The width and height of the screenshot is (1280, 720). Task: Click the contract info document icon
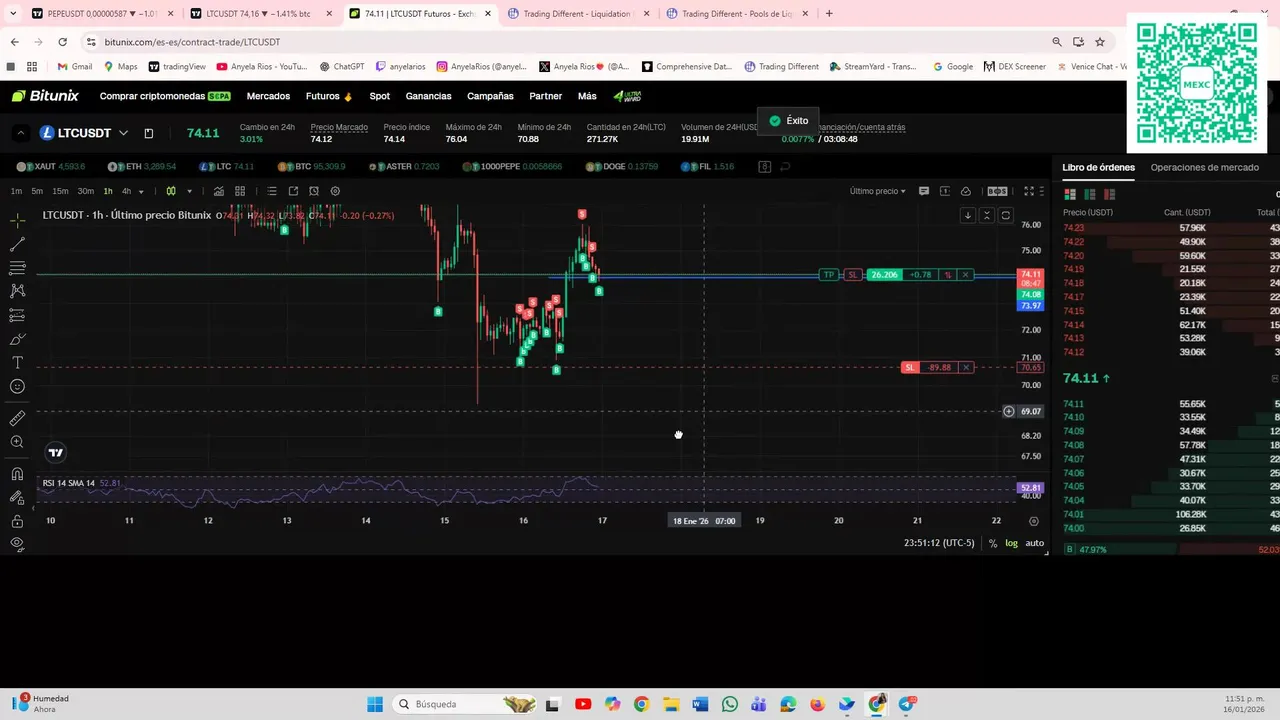pyautogui.click(x=149, y=133)
